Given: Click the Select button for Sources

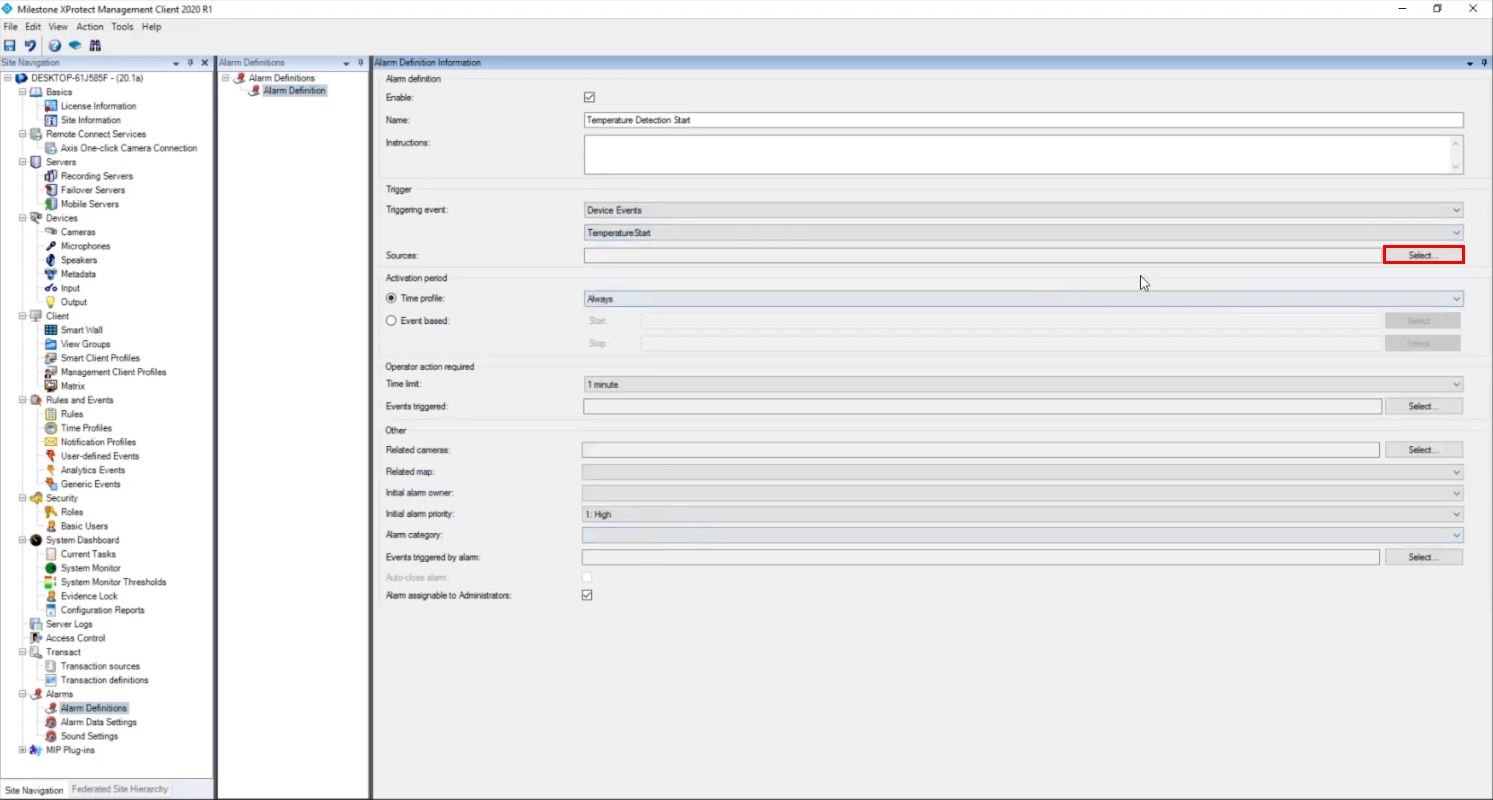Looking at the screenshot, I should 1422,255.
